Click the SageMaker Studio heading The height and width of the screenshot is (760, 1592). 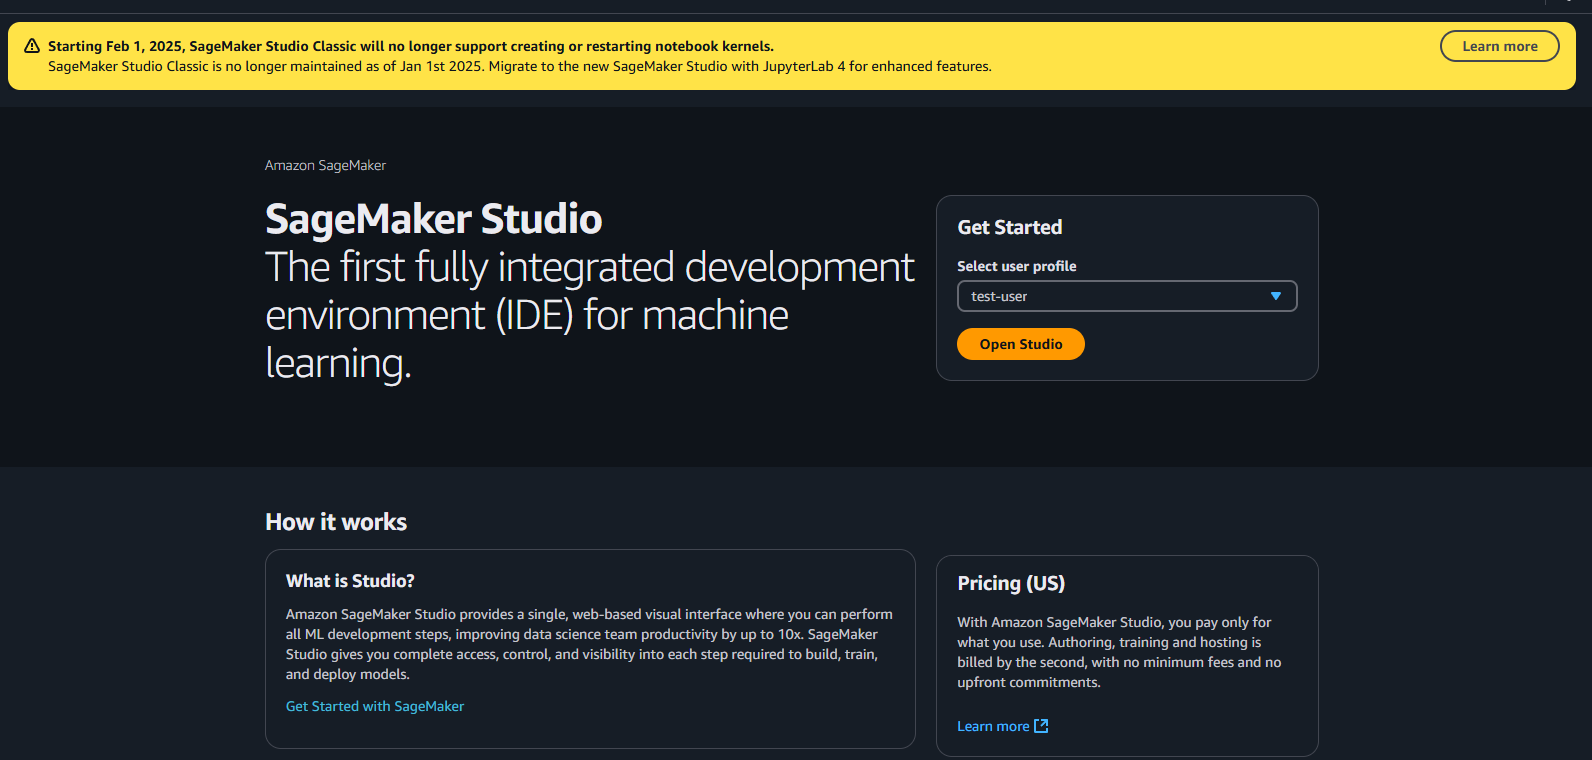[x=433, y=219]
